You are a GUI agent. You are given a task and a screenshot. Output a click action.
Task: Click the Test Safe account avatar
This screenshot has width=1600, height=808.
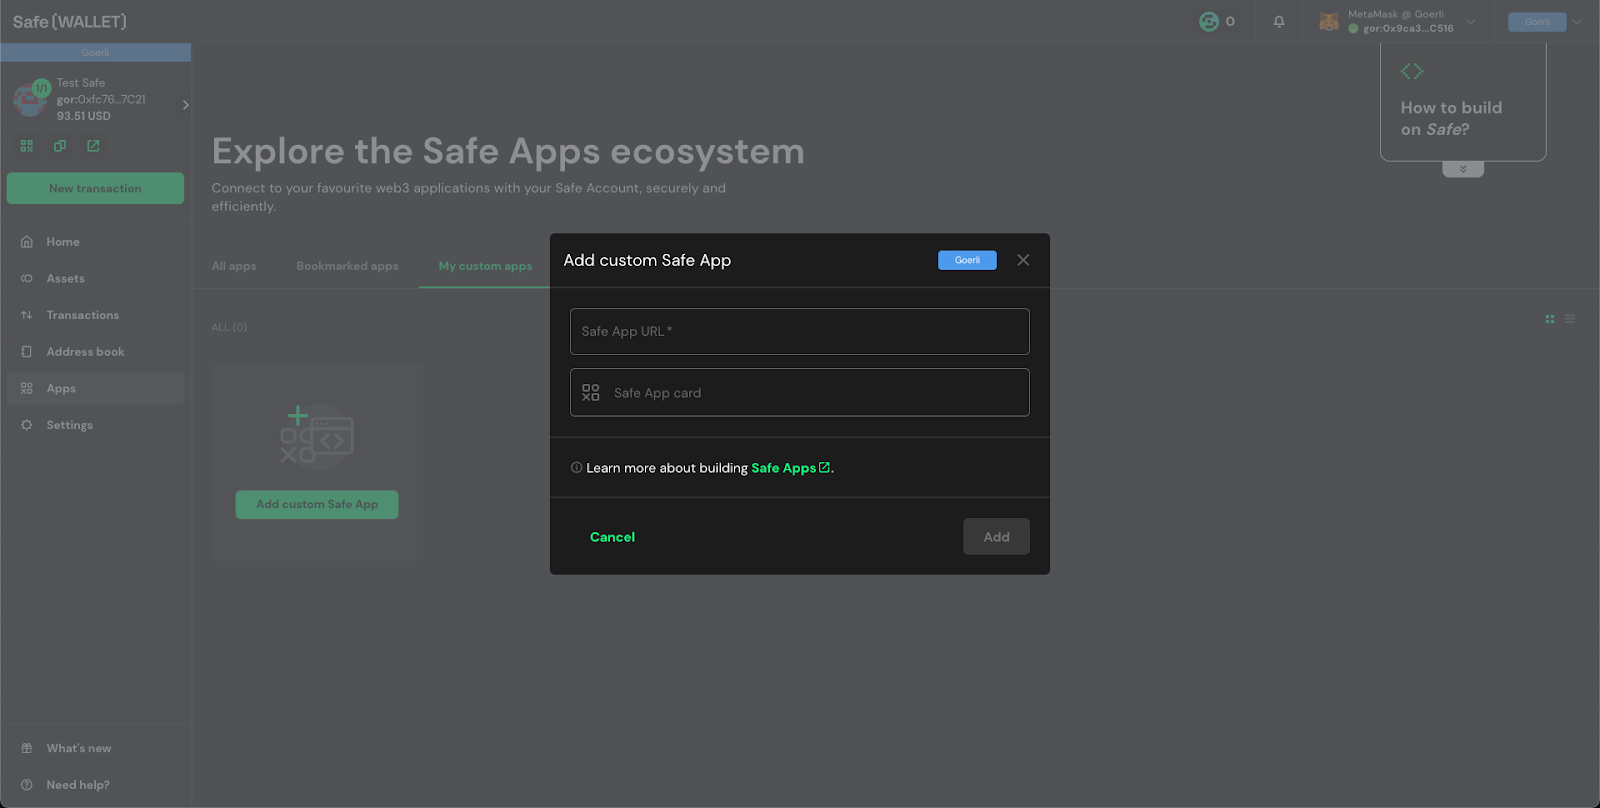[28, 99]
